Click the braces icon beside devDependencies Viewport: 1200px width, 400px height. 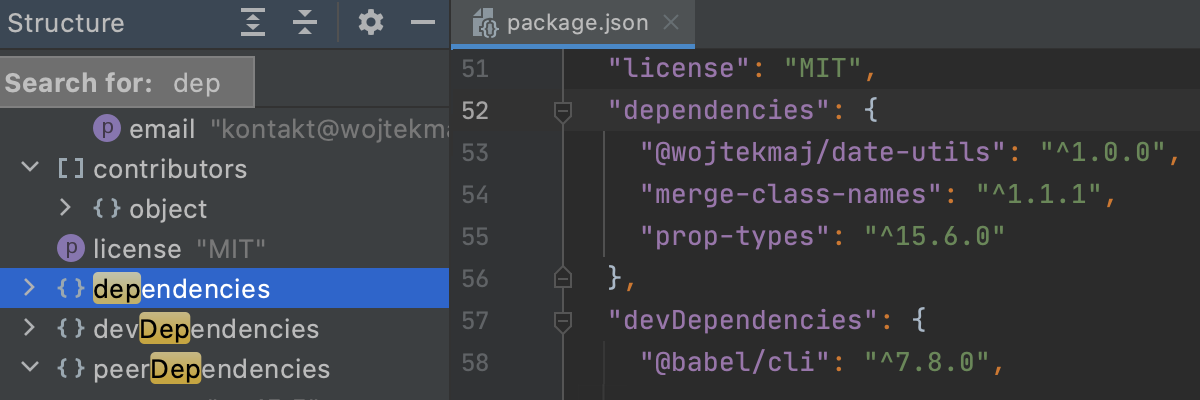(x=71, y=328)
